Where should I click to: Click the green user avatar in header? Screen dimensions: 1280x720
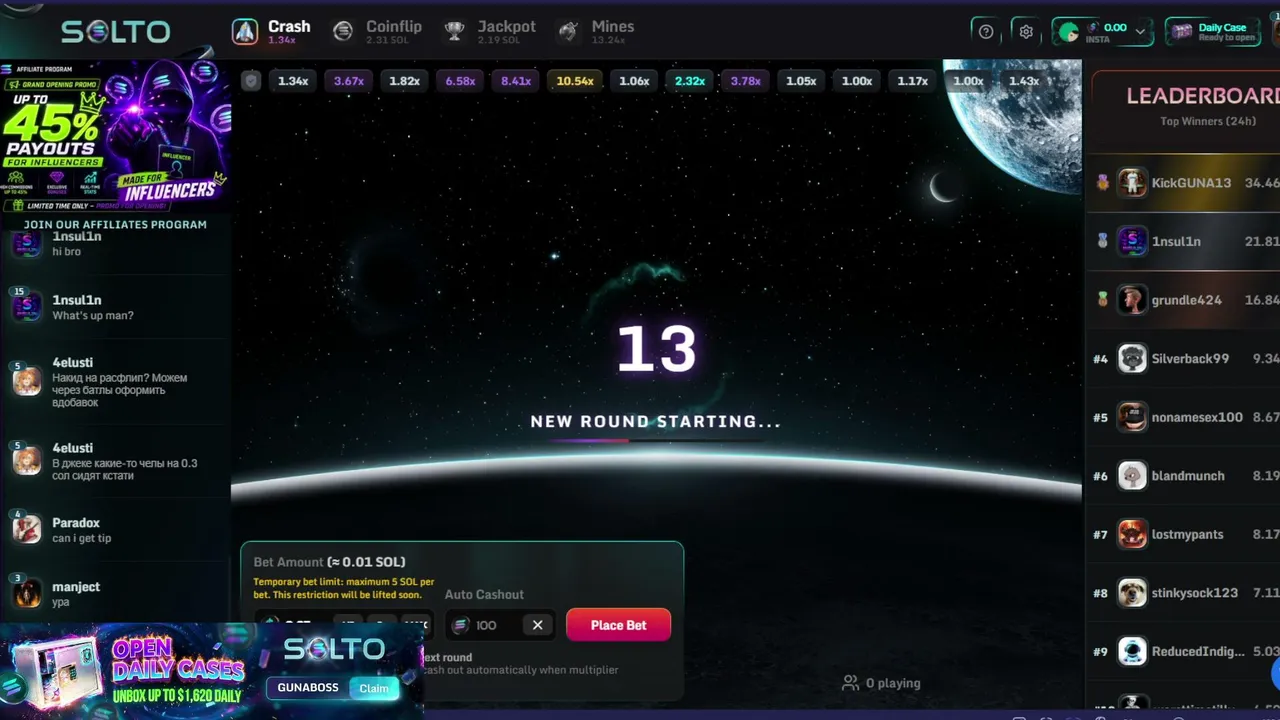pyautogui.click(x=1068, y=32)
